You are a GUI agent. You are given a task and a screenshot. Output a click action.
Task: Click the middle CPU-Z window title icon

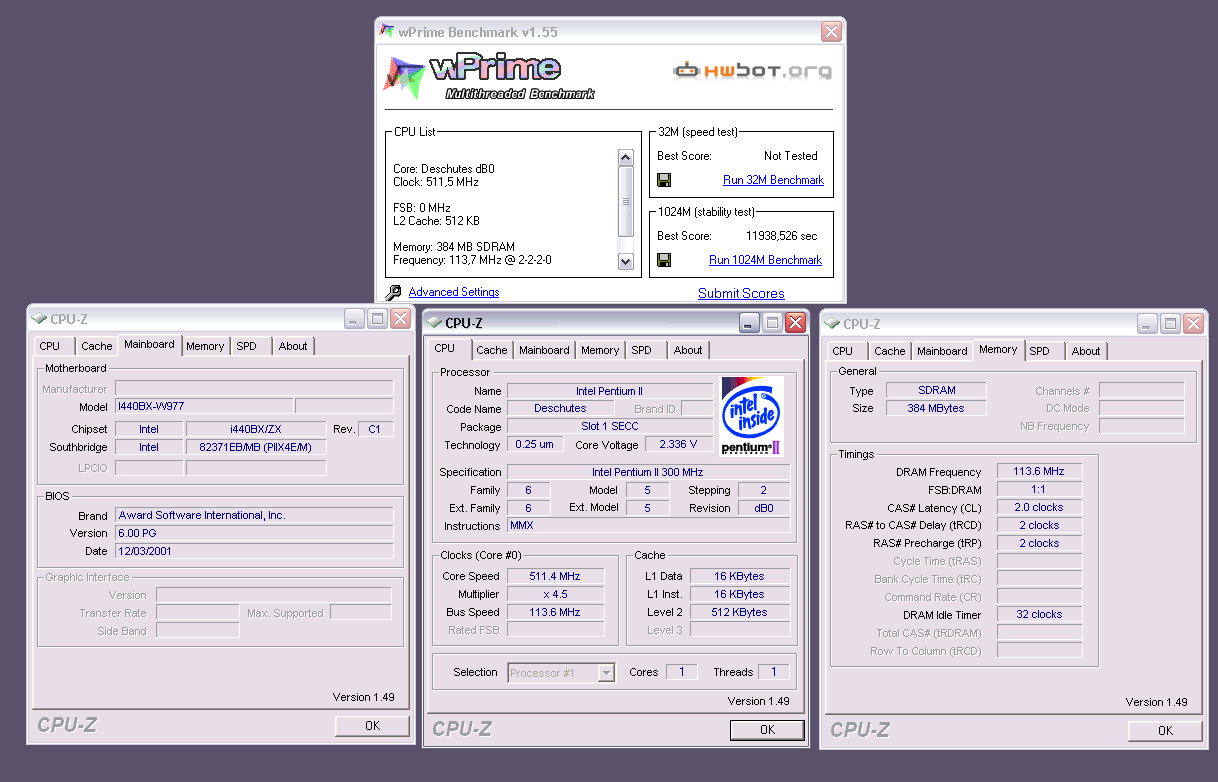434,322
